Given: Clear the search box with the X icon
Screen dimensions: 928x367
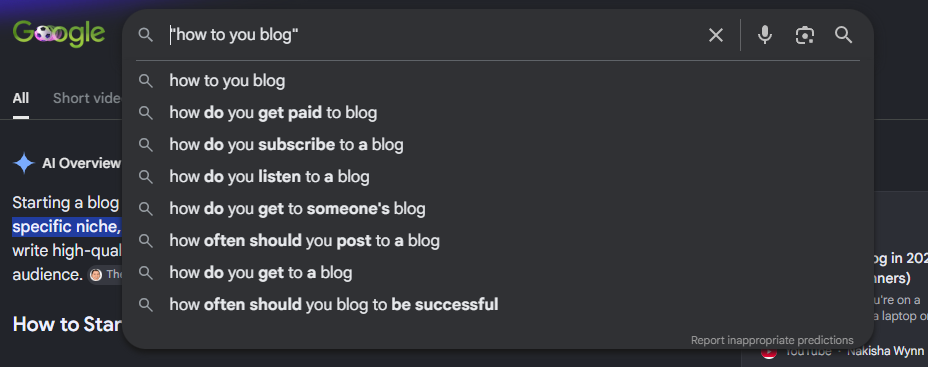Looking at the screenshot, I should [x=716, y=36].
